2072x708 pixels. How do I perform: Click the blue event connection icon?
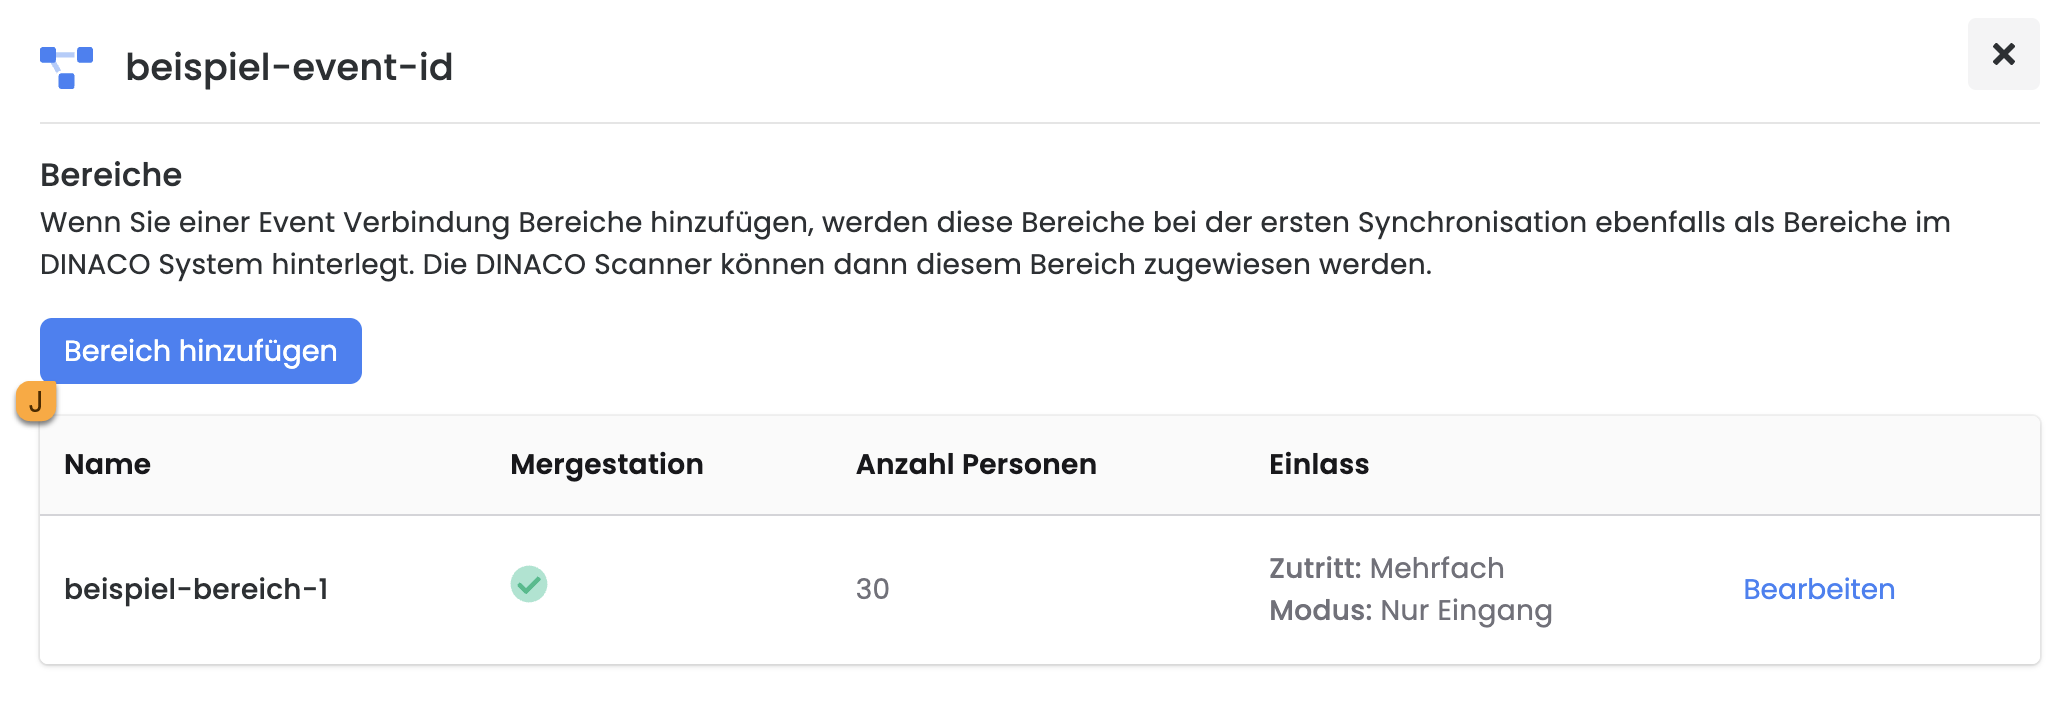[x=66, y=67]
